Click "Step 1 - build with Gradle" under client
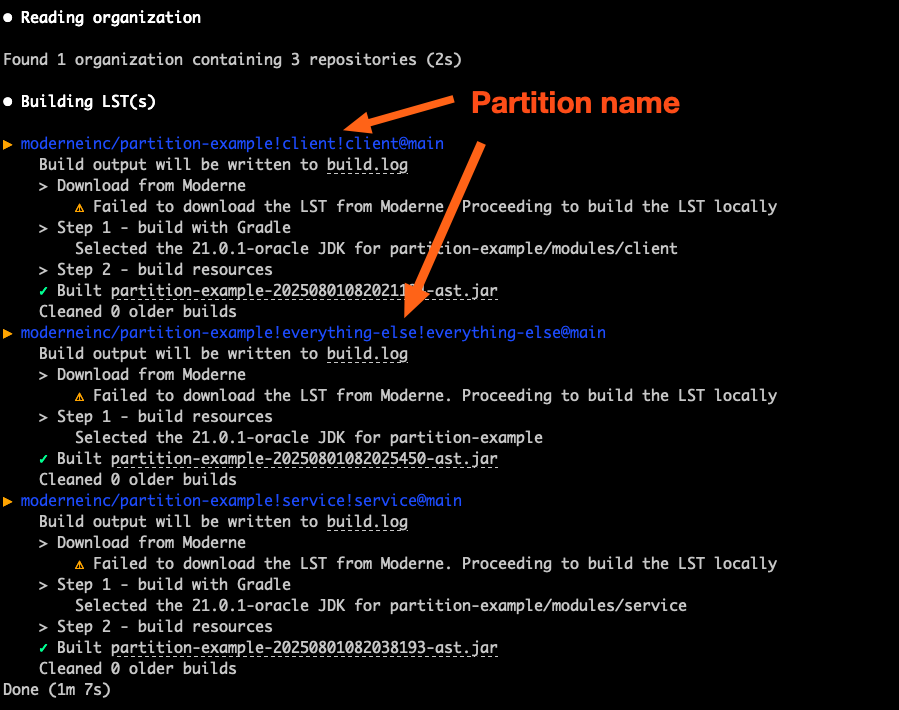 [x=174, y=228]
